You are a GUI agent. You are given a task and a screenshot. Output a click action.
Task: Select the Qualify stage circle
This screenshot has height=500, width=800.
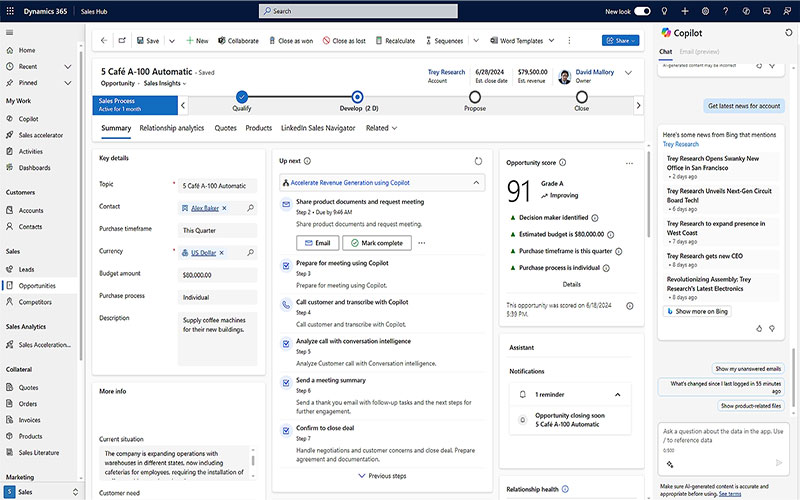[x=242, y=96]
